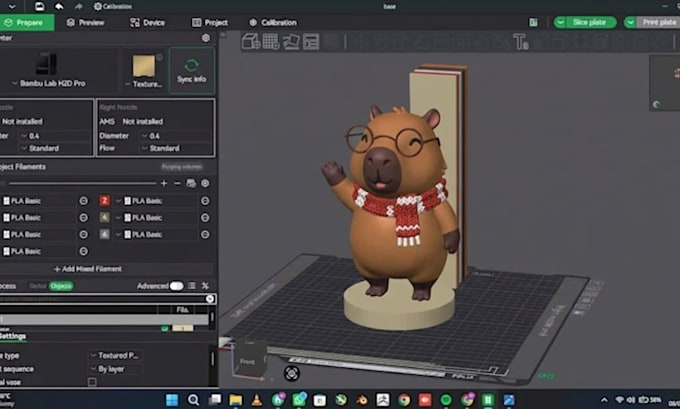The height and width of the screenshot is (409, 680).
Task: Select the Text Shape tool icon
Action: (520, 42)
